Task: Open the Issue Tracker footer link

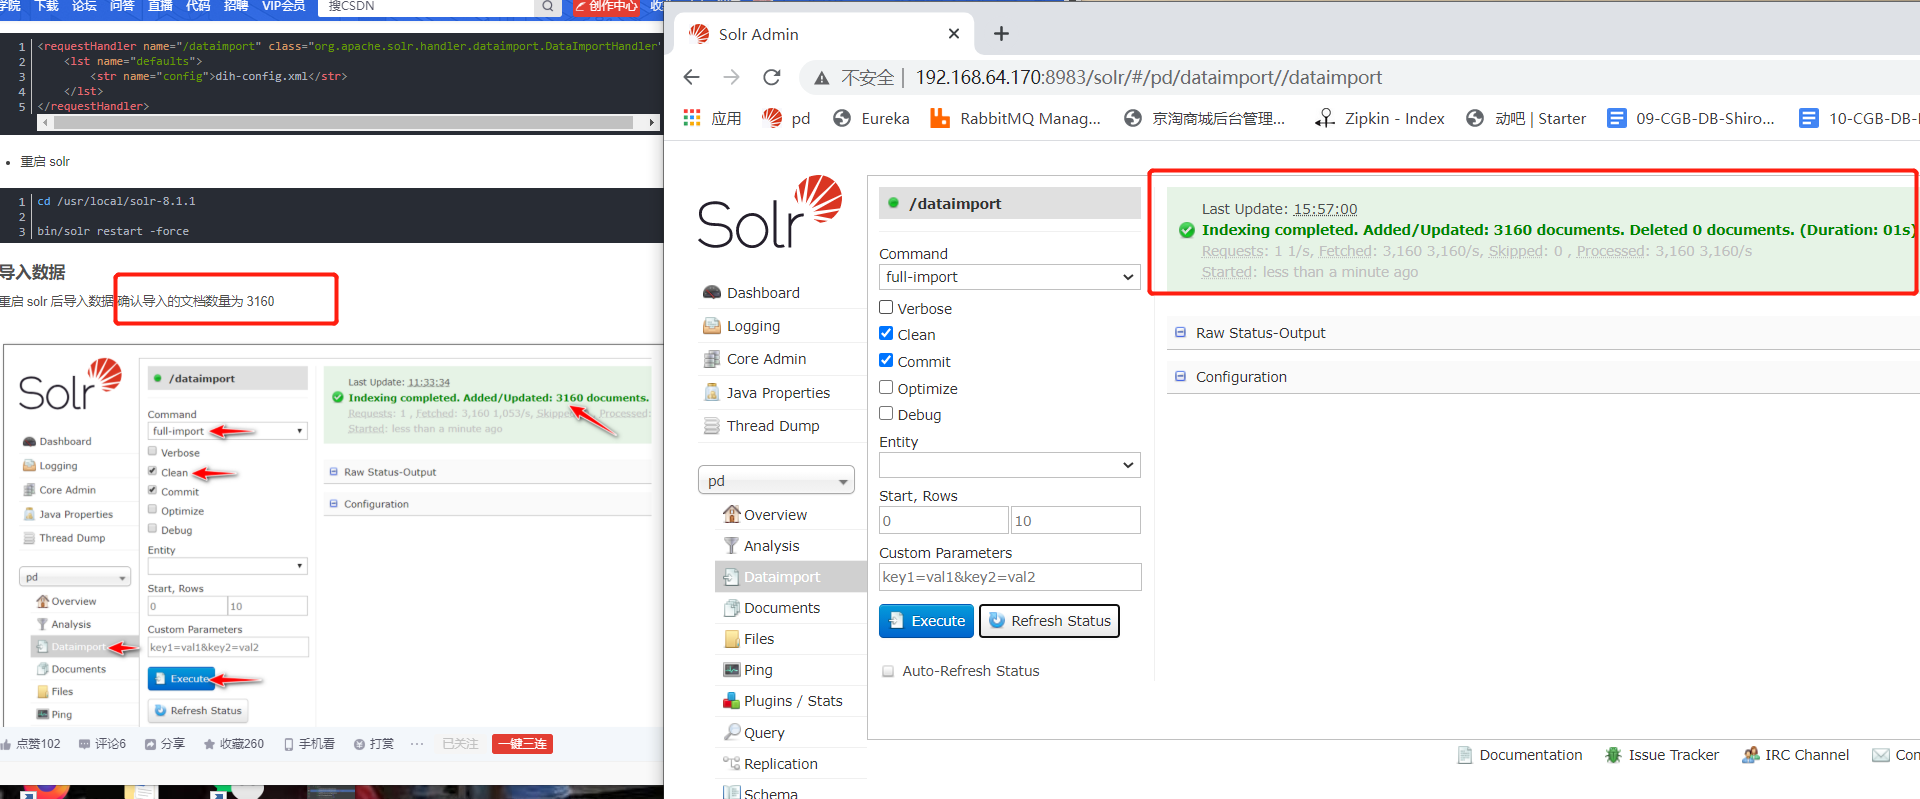Action: [x=1662, y=755]
